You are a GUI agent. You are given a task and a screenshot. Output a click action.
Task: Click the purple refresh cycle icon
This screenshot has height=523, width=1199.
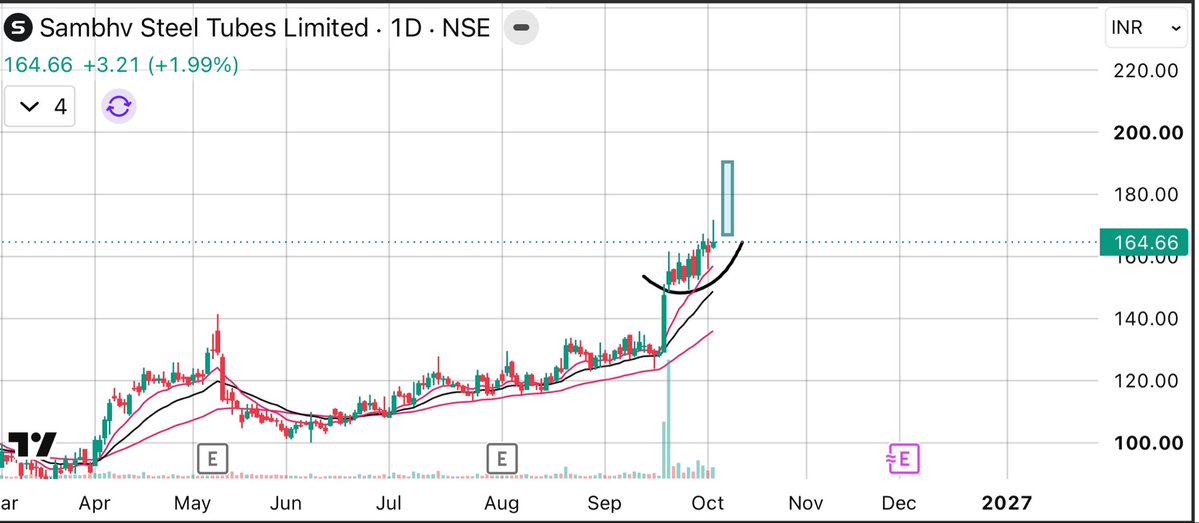[119, 106]
